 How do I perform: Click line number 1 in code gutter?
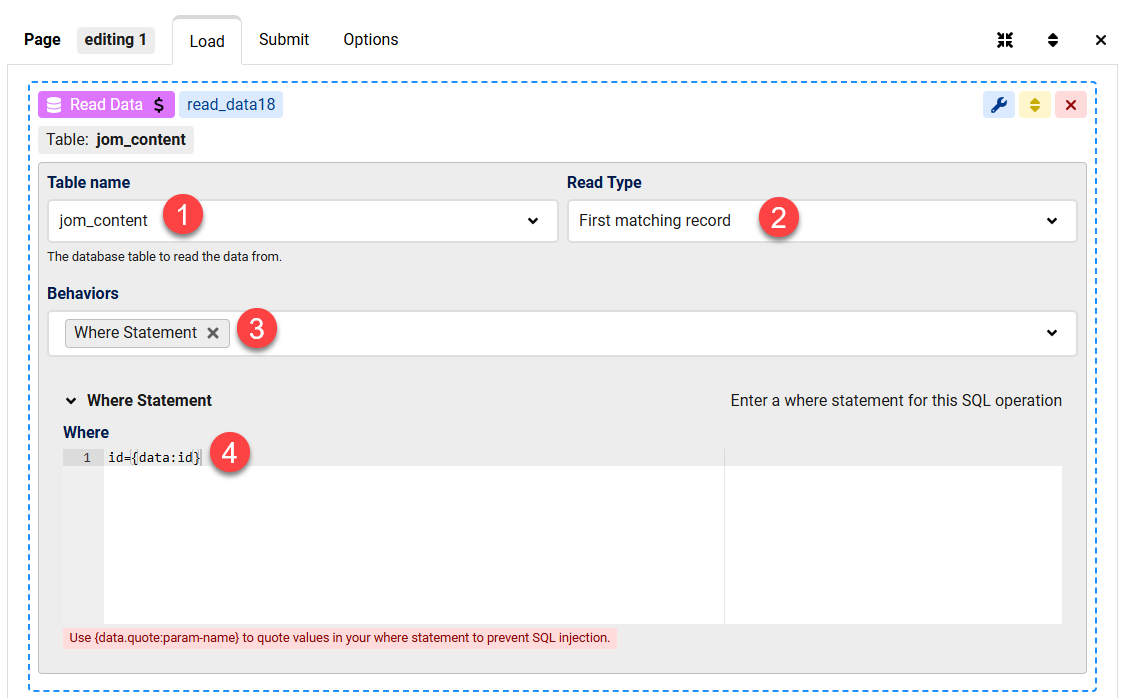coord(86,458)
